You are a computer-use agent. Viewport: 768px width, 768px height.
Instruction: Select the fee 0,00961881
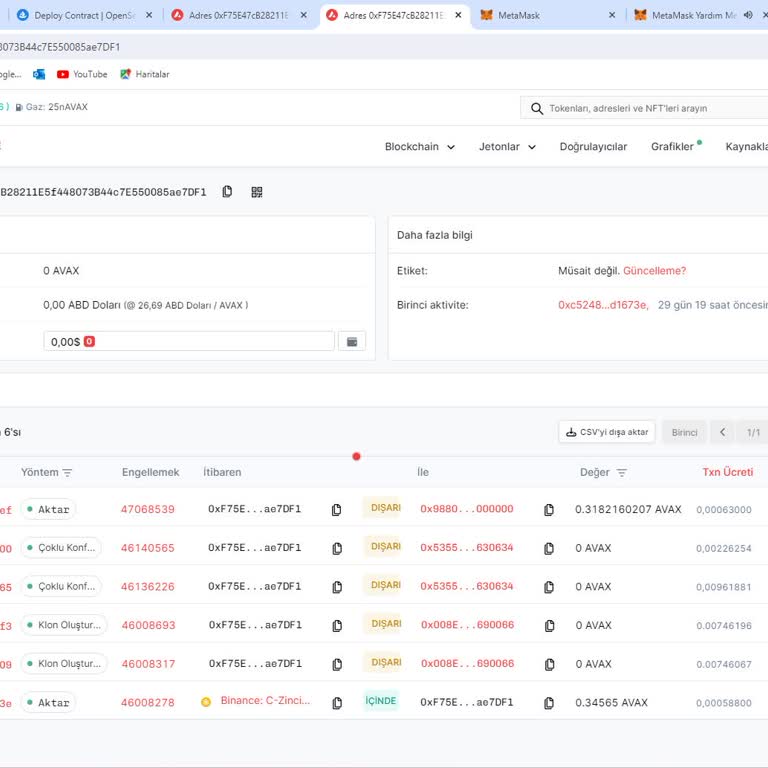tap(723, 587)
